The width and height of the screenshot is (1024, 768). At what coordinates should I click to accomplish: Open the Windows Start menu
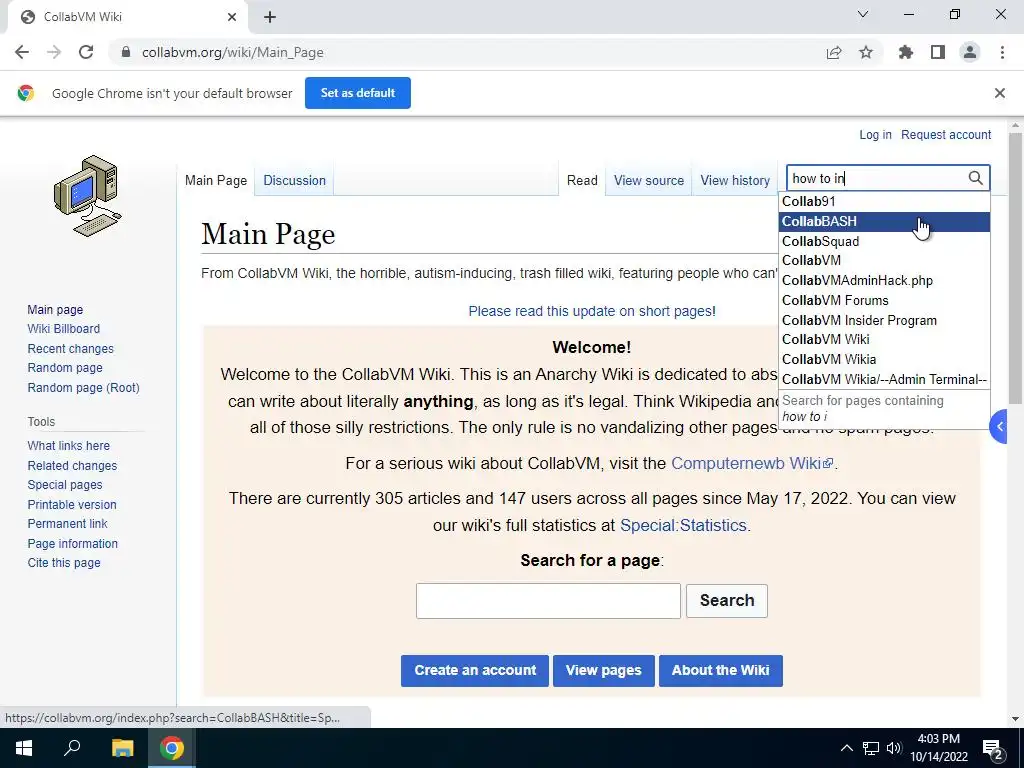click(24, 748)
